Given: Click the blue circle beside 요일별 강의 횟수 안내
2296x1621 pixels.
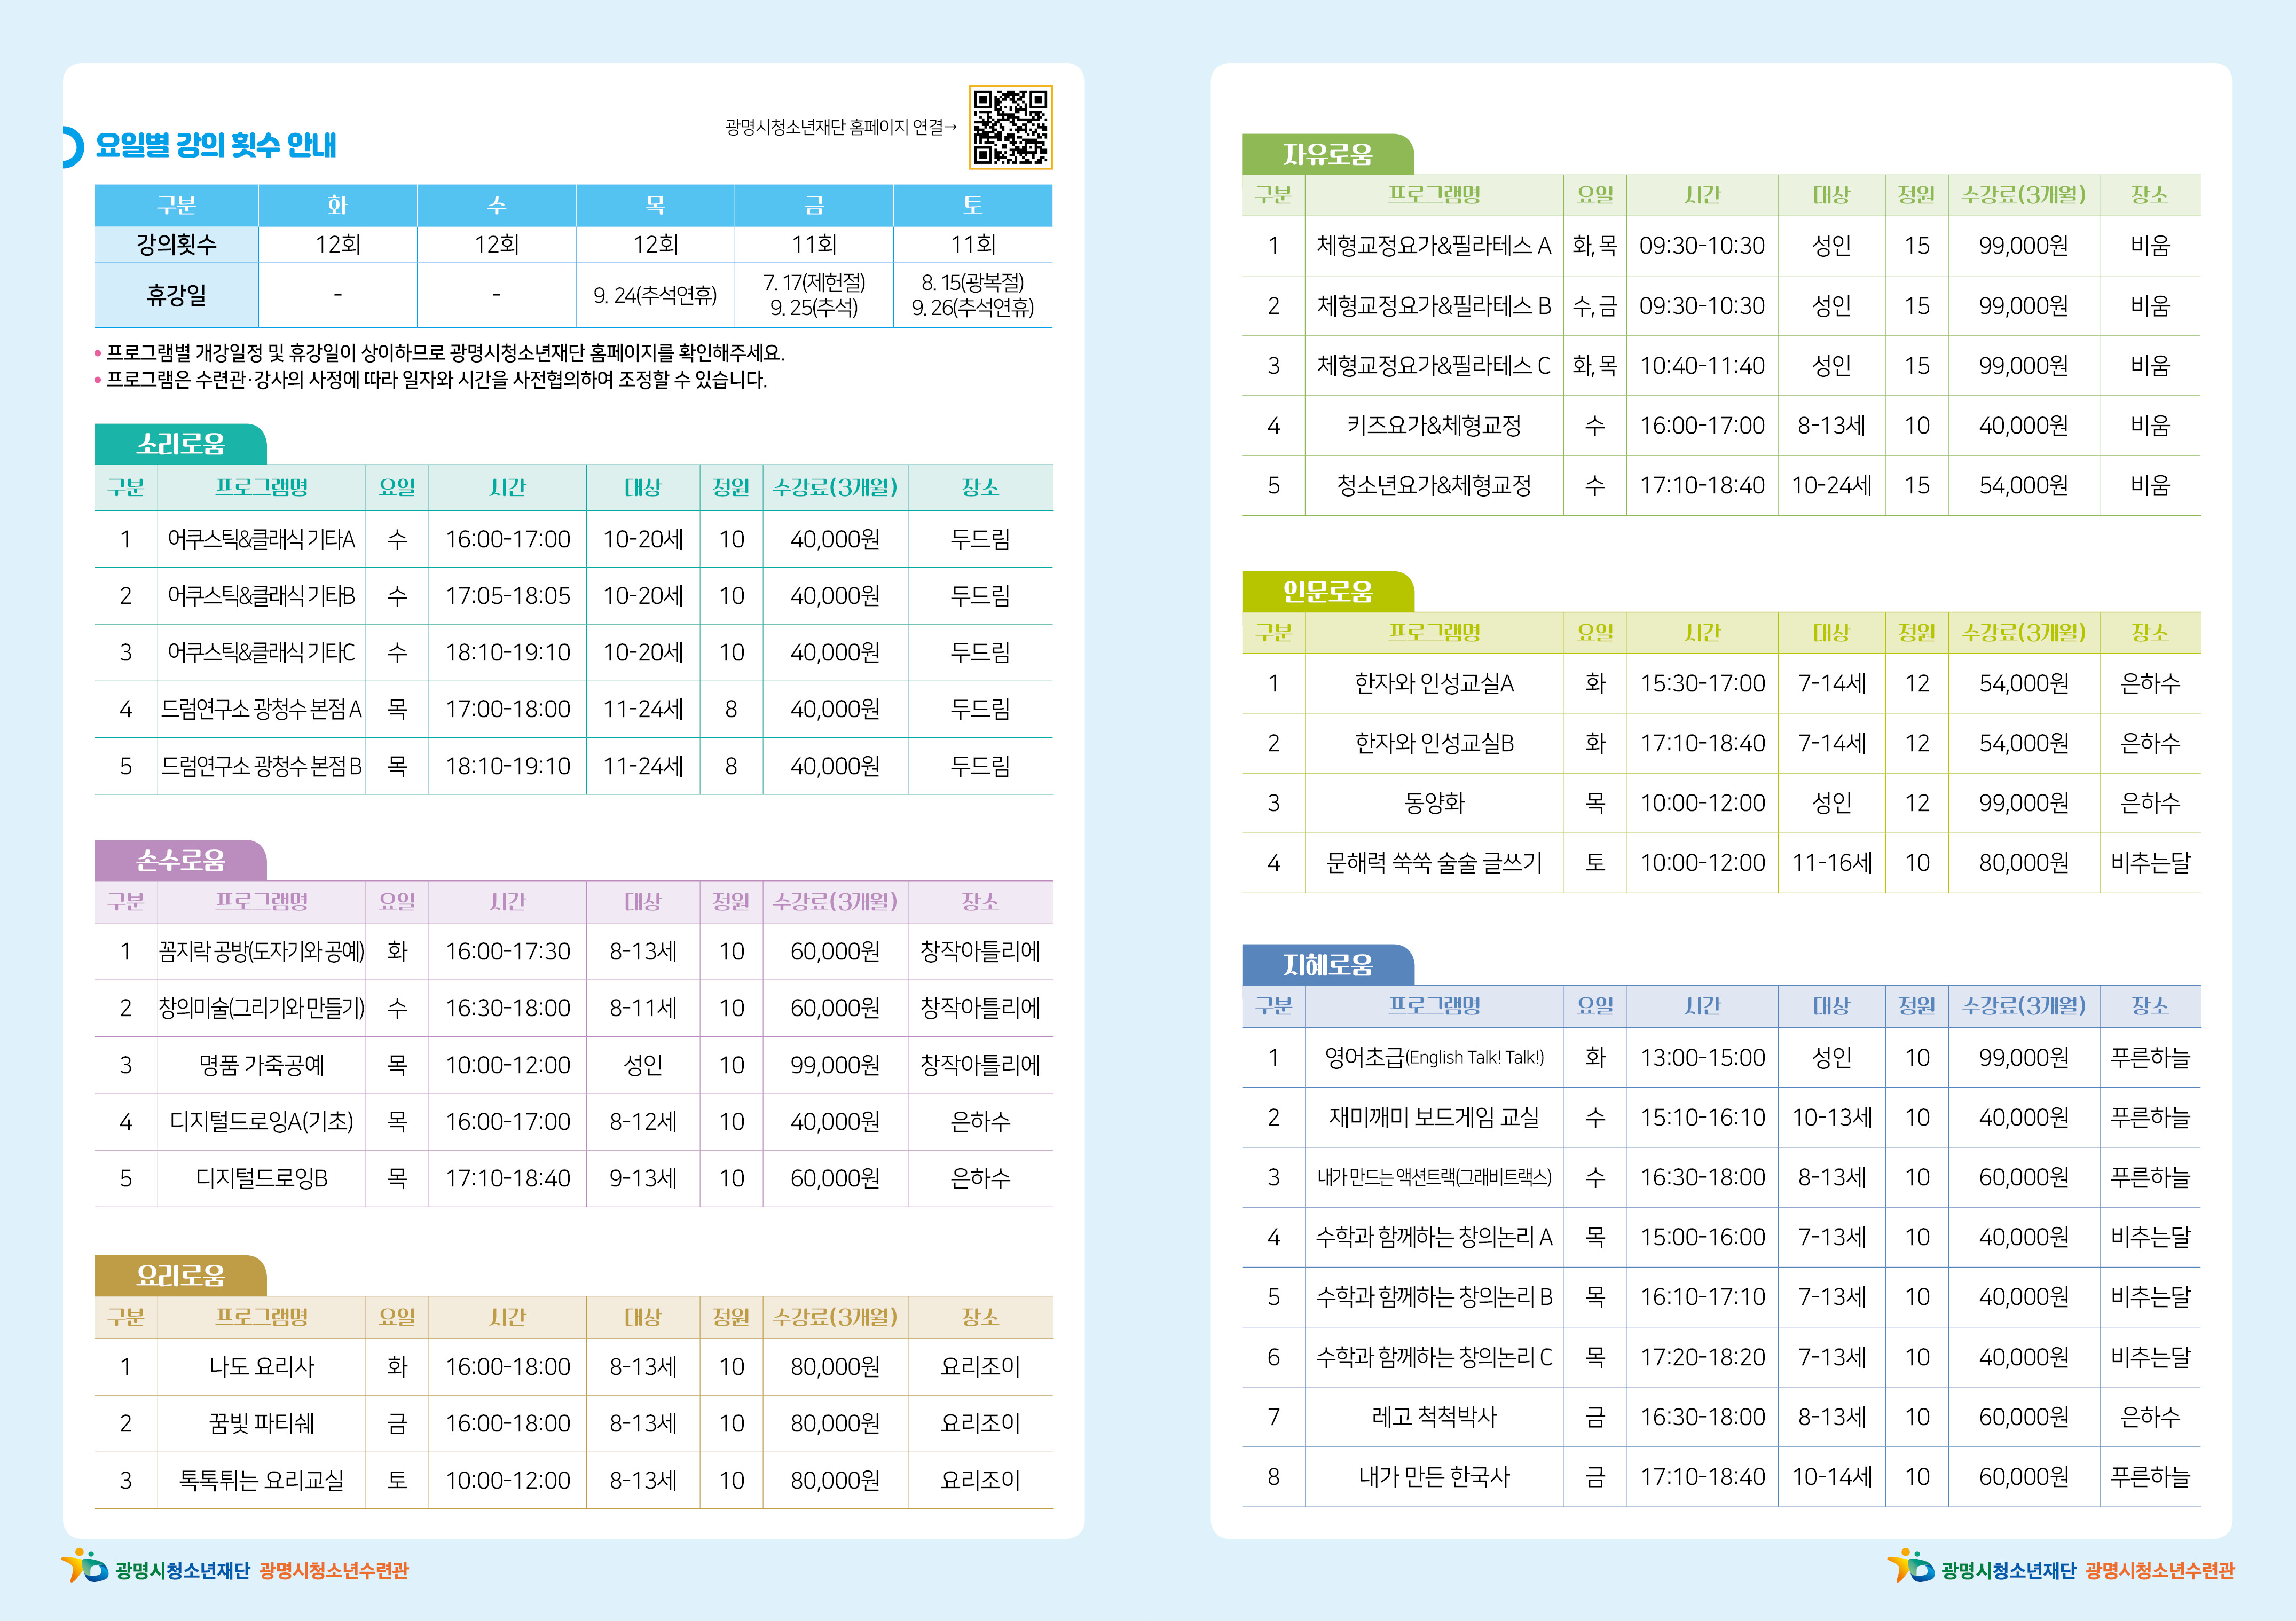Looking at the screenshot, I should [x=72, y=147].
